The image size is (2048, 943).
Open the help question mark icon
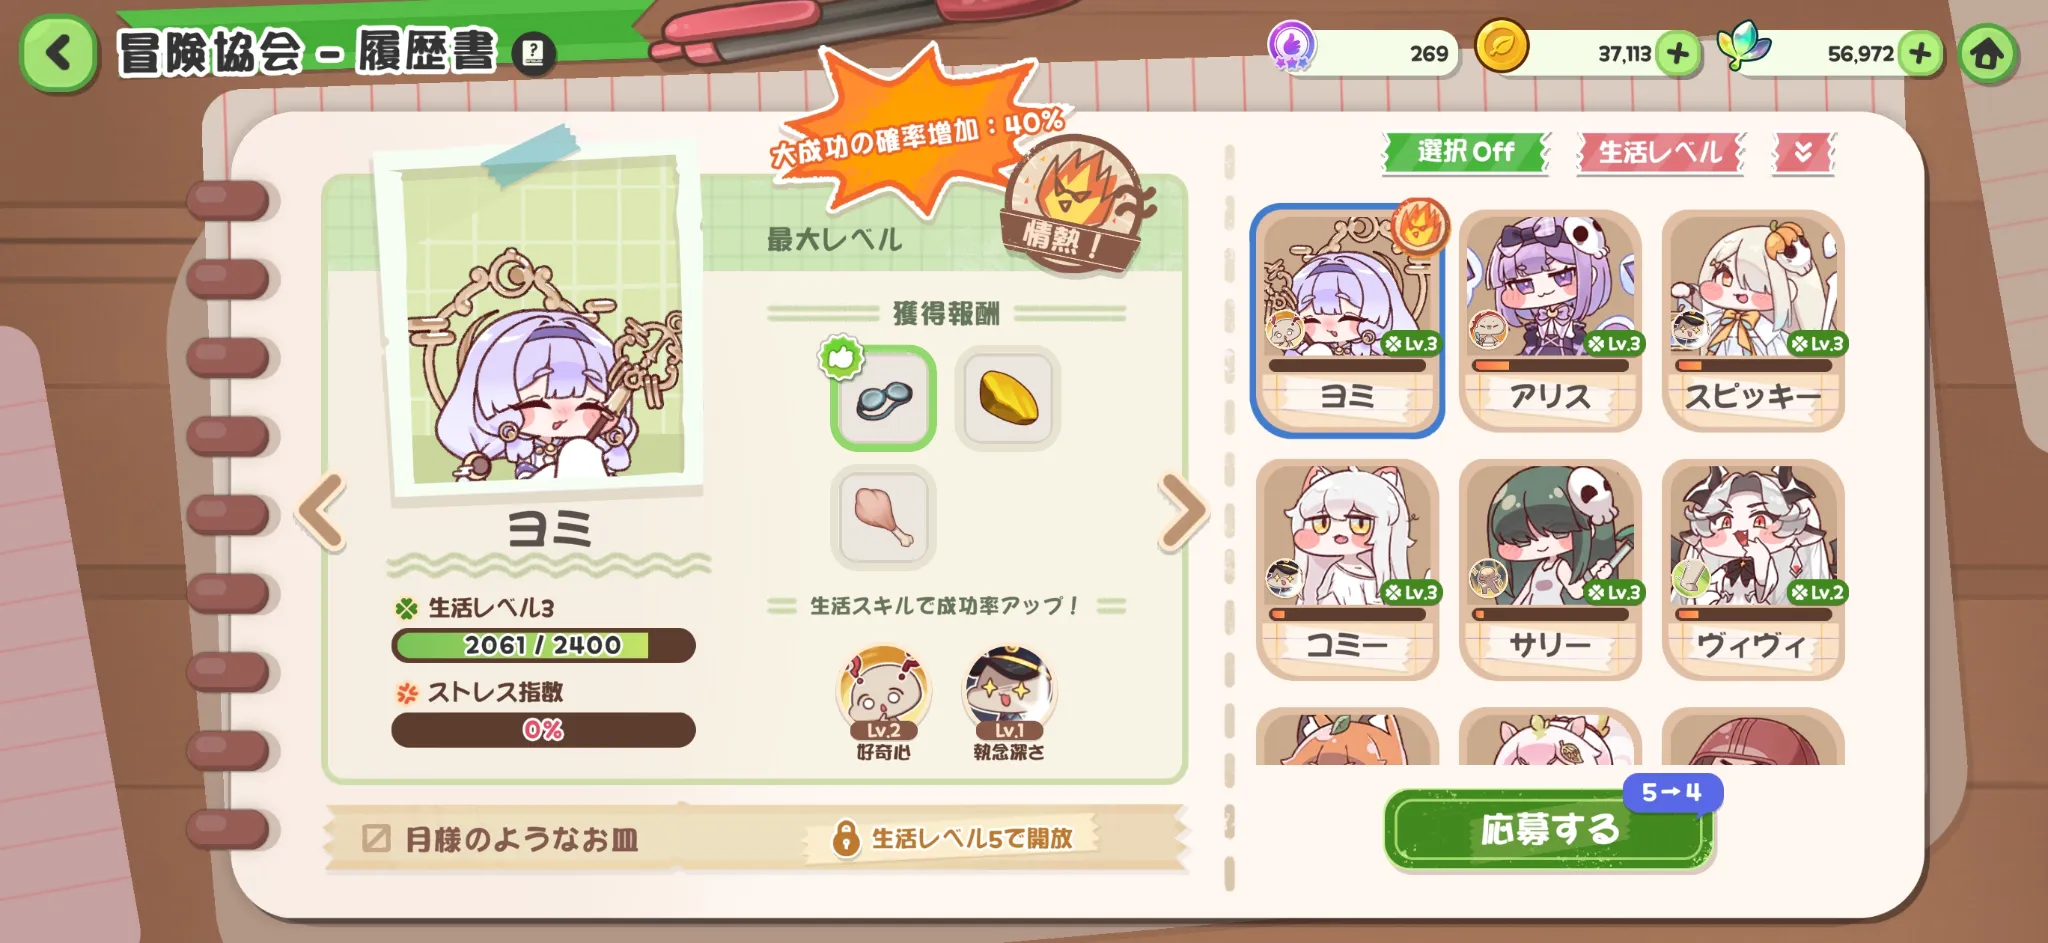pos(534,52)
